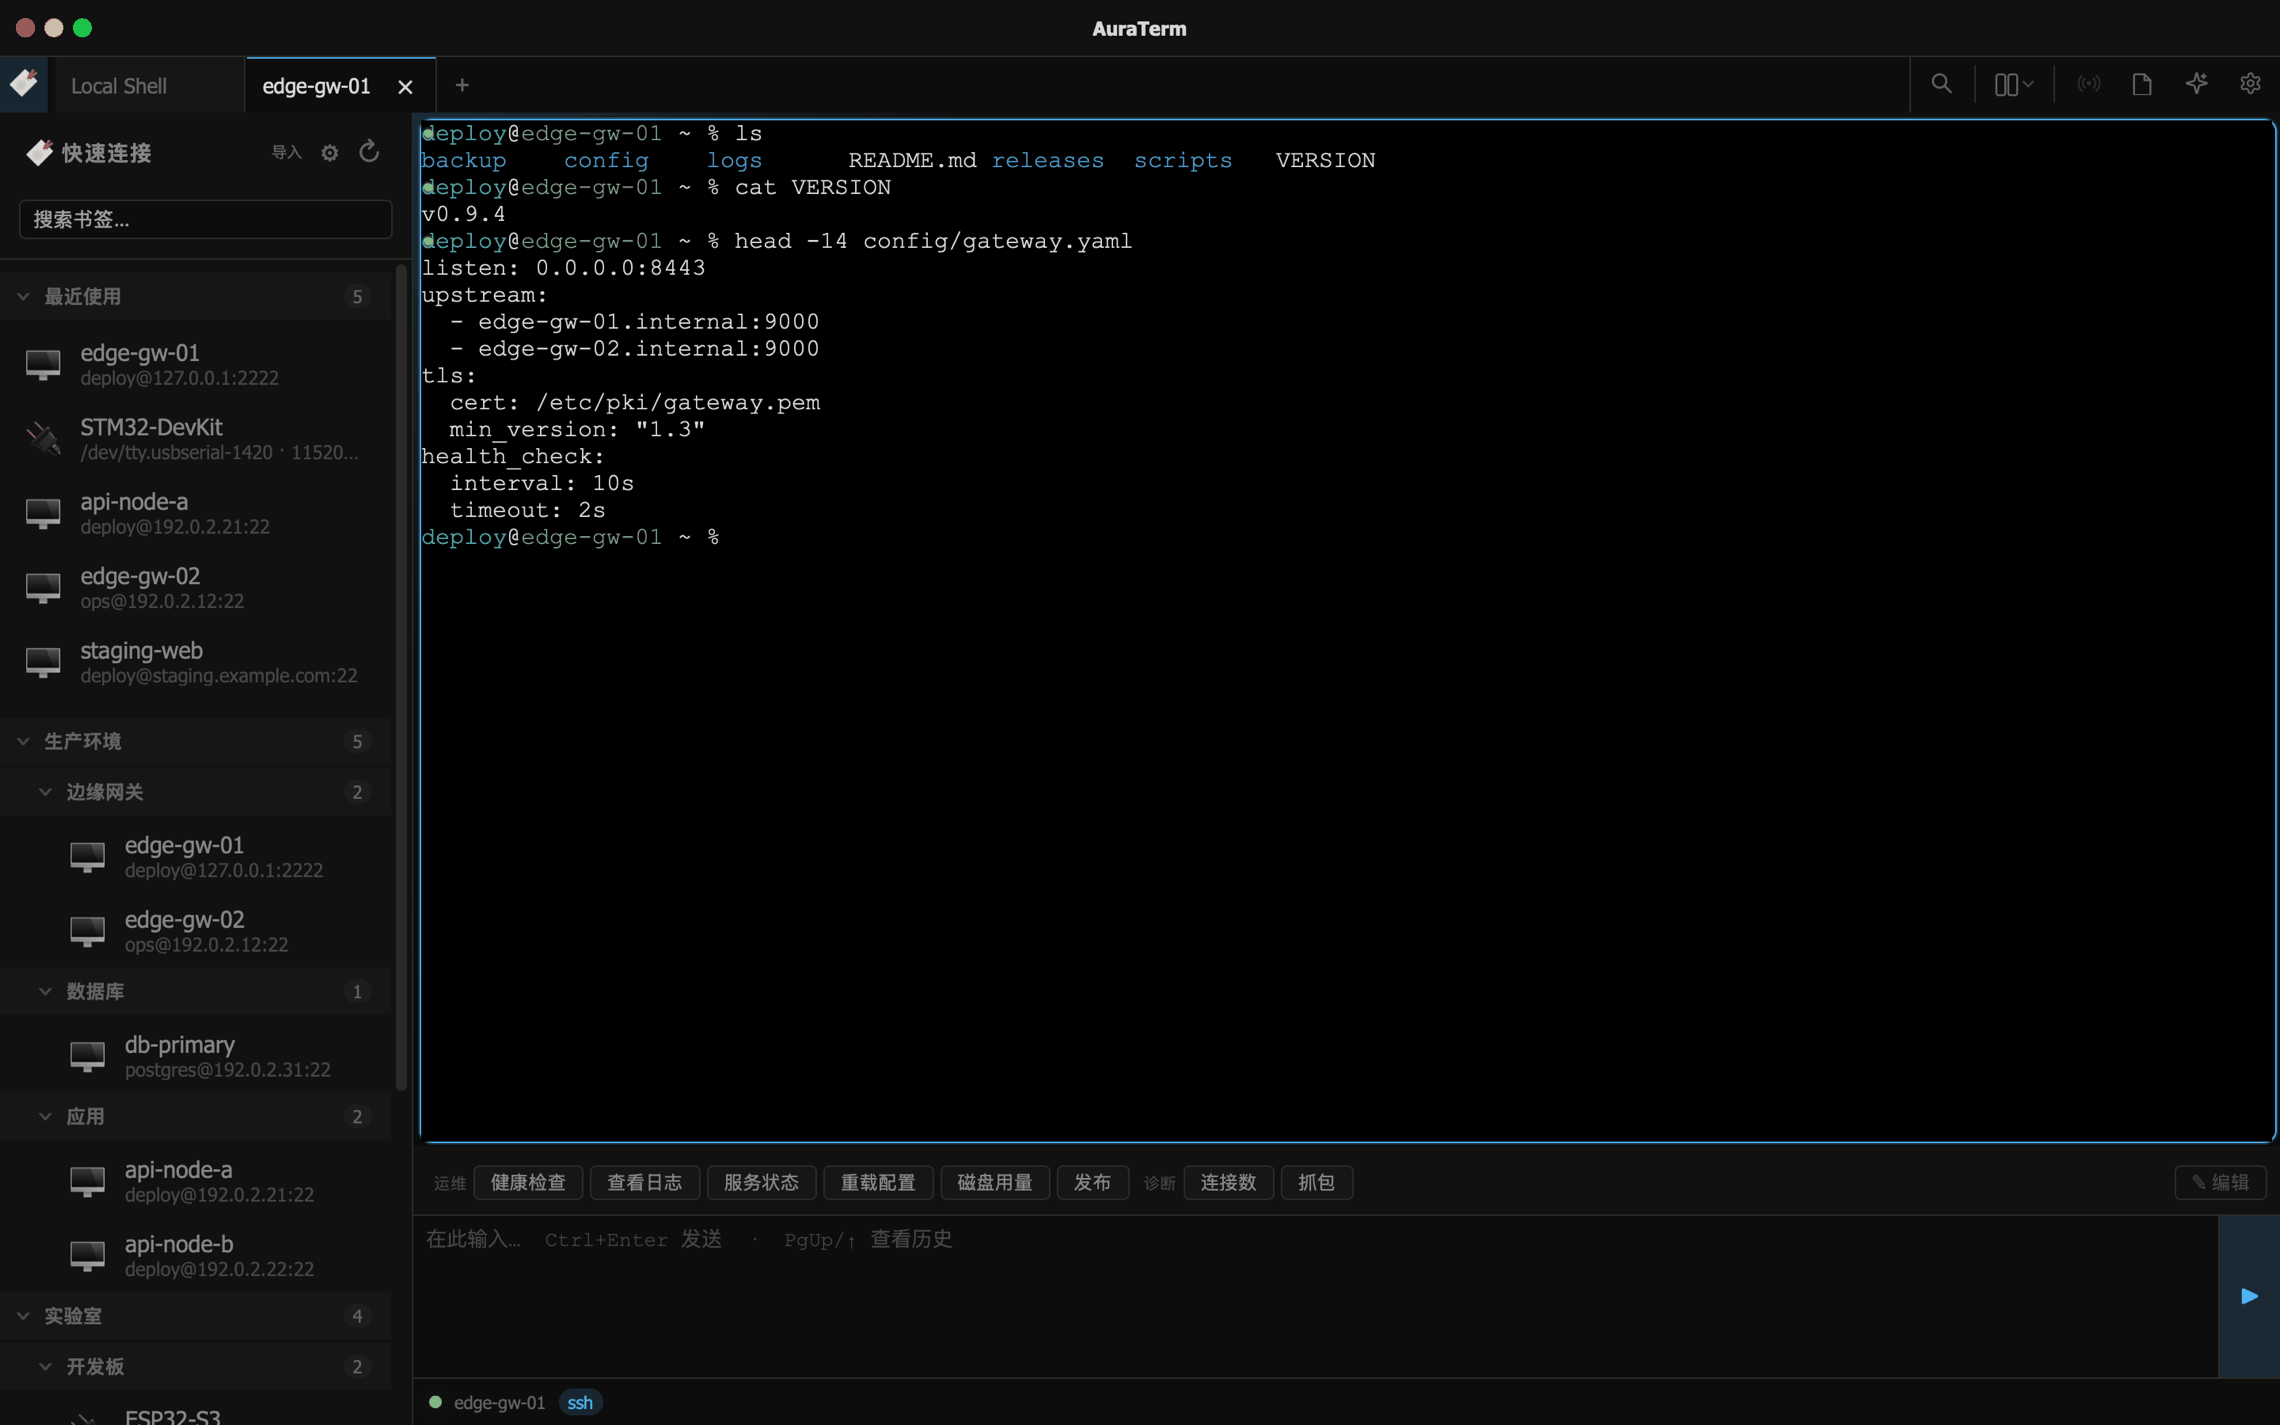Click the api-node-b monitor icon
This screenshot has height=1425, width=2280.
click(87, 1255)
